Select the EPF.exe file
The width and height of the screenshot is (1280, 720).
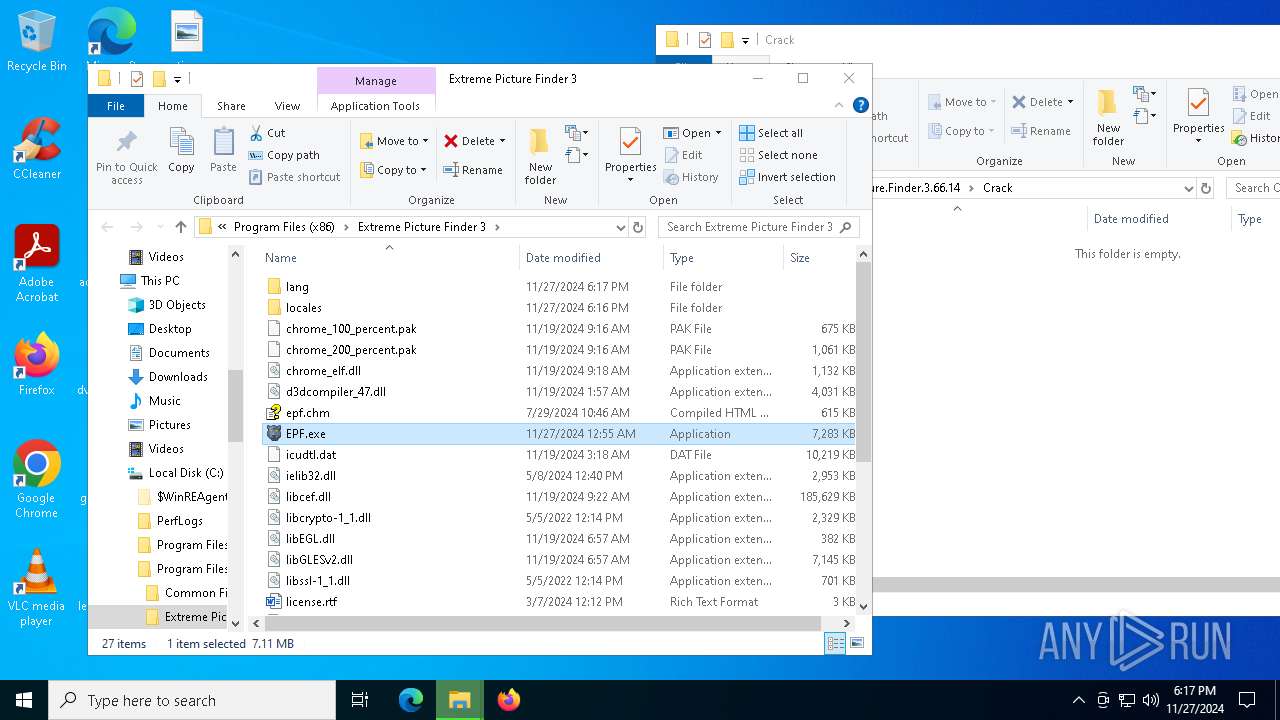coord(558,434)
